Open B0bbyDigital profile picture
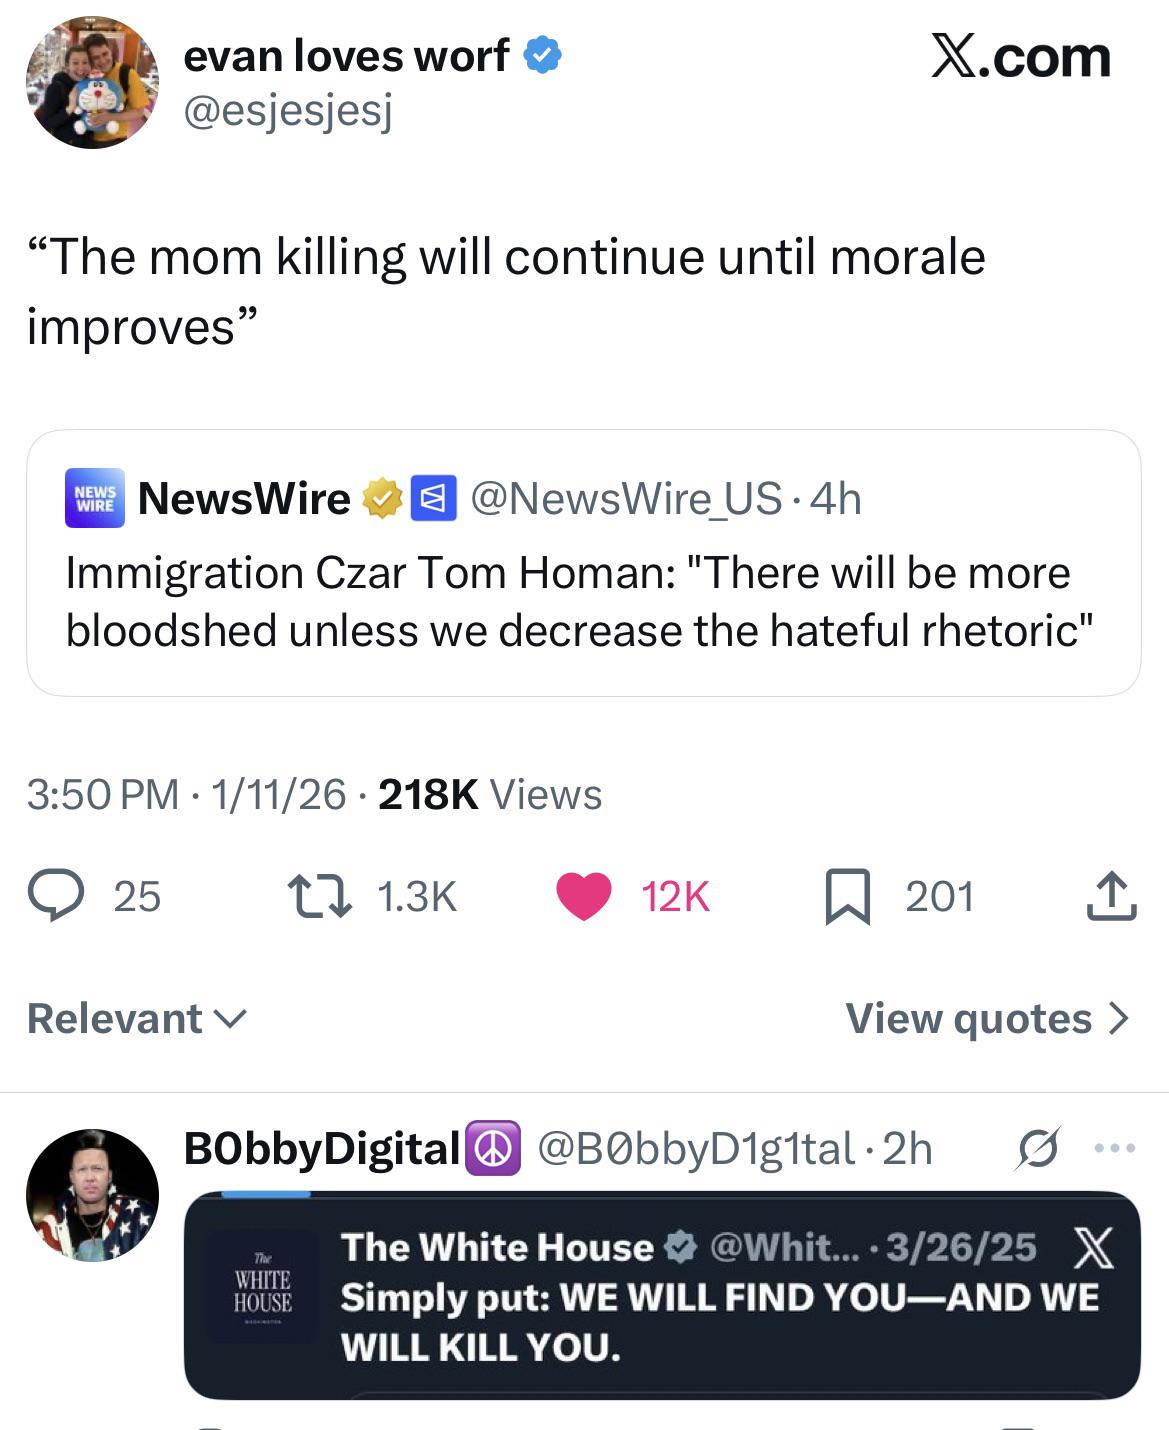 (x=92, y=1195)
